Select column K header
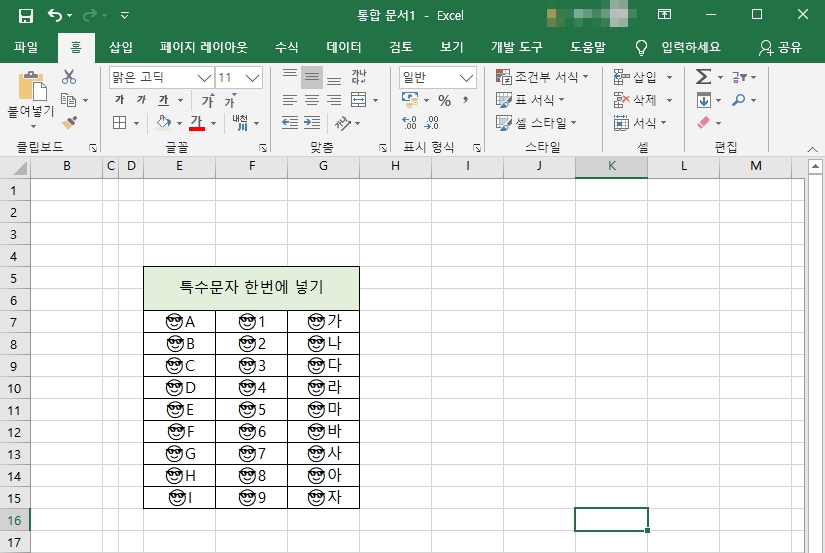The width and height of the screenshot is (825, 553). [x=611, y=166]
